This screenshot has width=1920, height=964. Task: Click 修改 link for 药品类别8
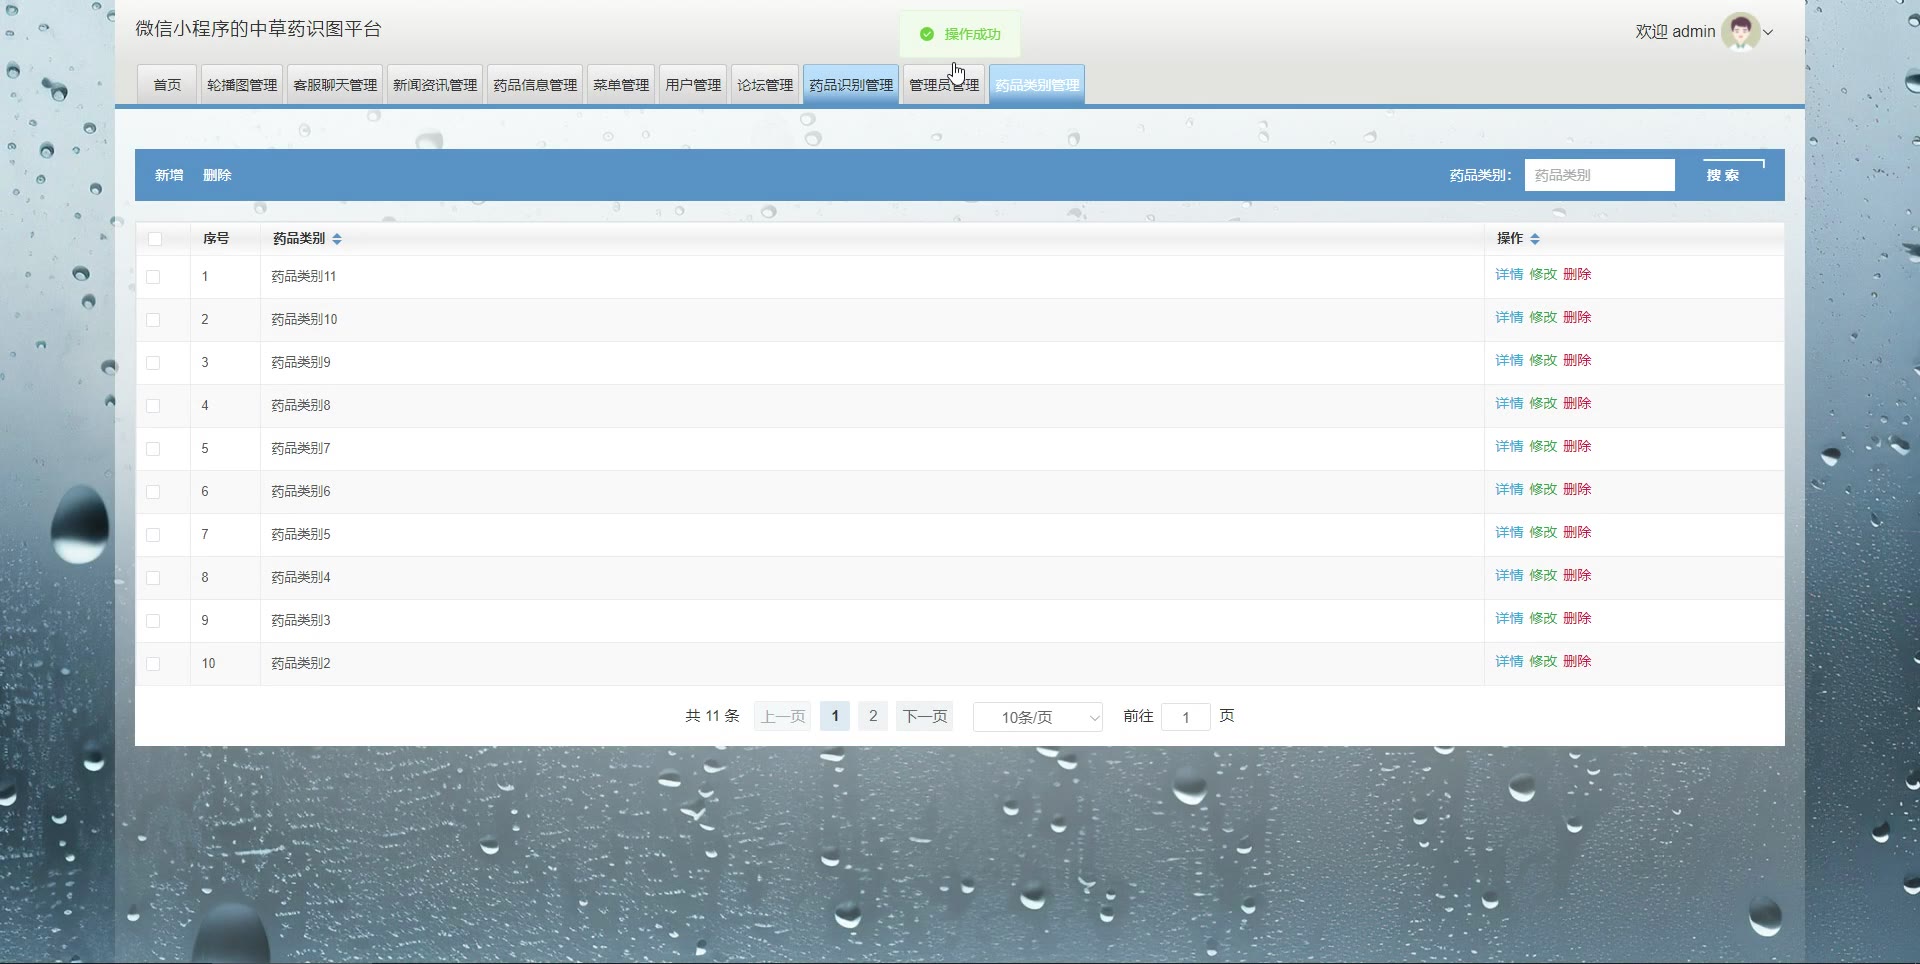tap(1543, 403)
